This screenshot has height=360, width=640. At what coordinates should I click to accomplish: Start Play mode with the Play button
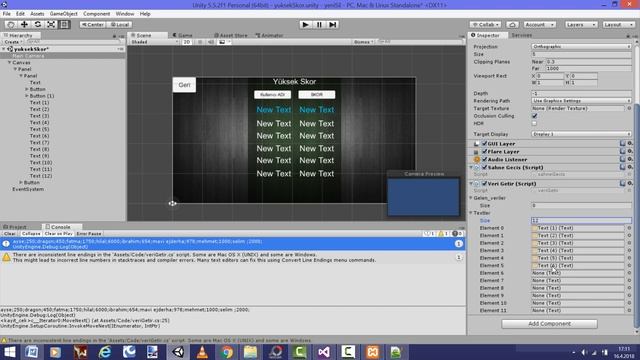pos(305,24)
